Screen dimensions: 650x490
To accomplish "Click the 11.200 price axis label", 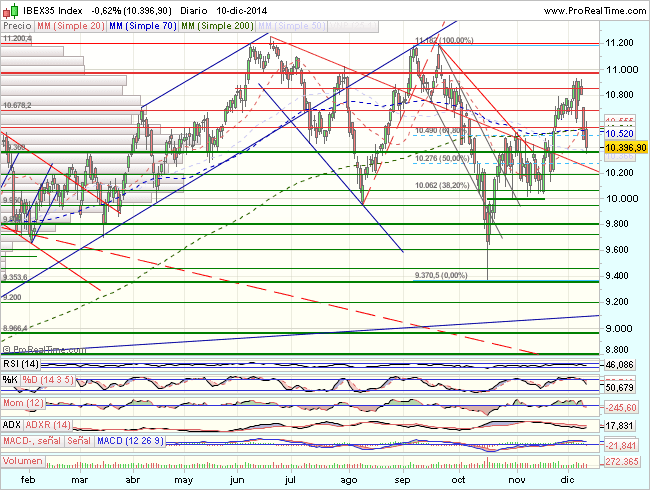I will [620, 43].
